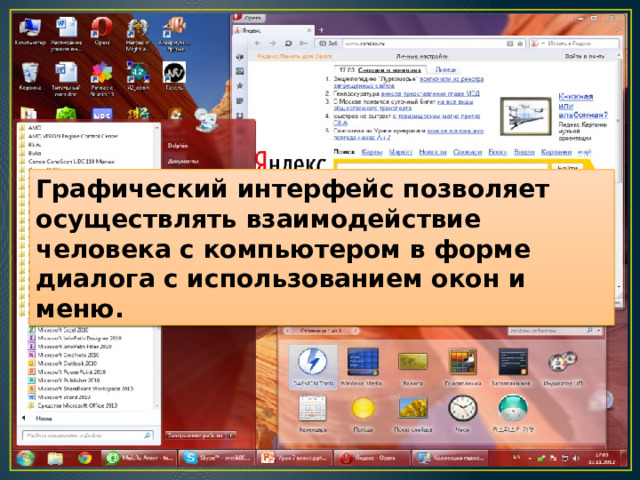Go to previous page of gadgets
The image size is (640, 480).
(x=287, y=331)
